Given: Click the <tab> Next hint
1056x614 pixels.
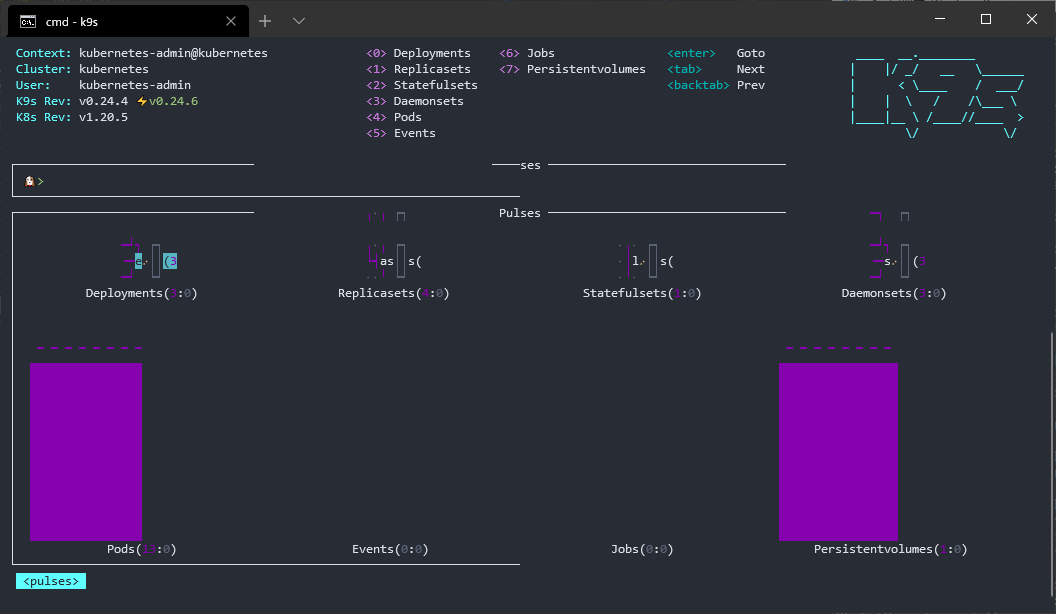Looking at the screenshot, I should (x=716, y=69).
